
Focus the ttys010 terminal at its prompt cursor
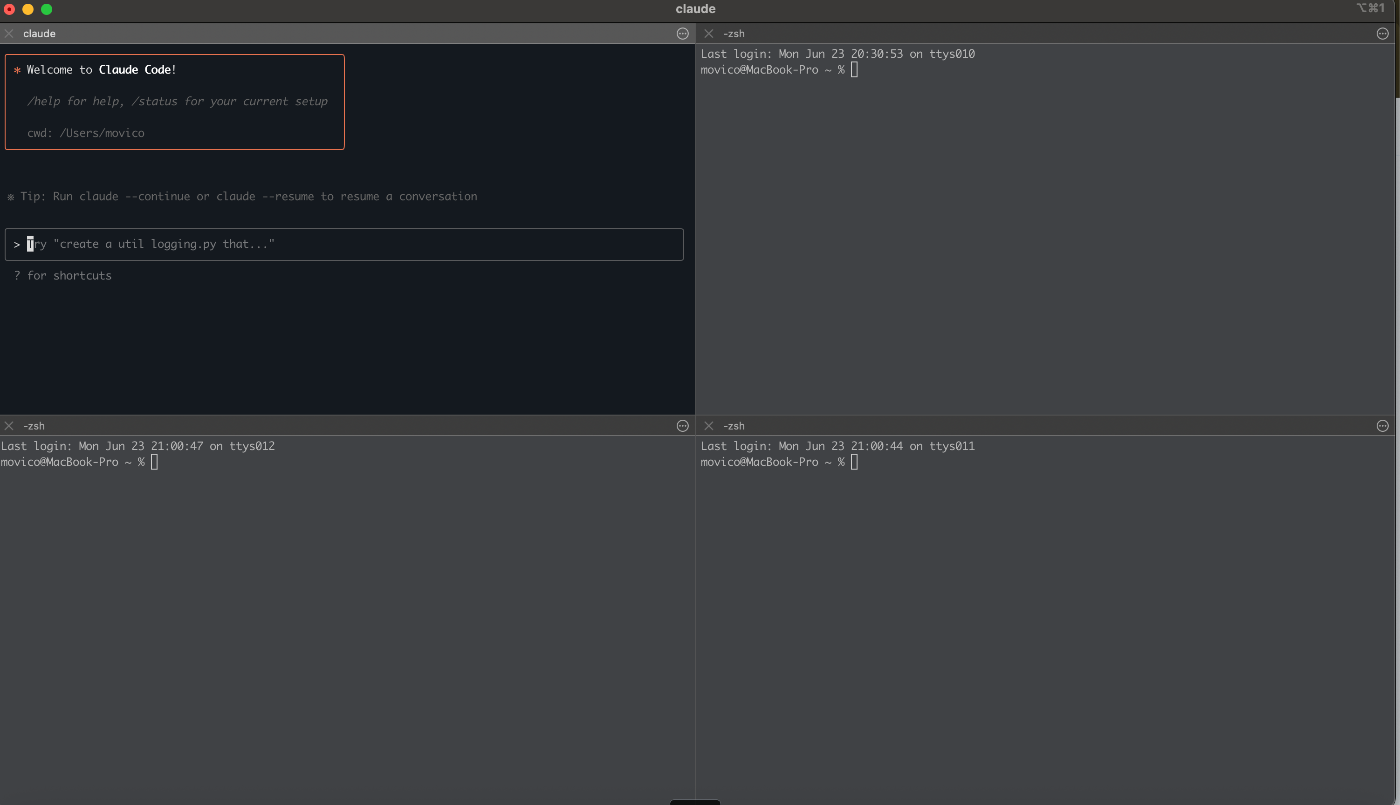click(x=854, y=70)
